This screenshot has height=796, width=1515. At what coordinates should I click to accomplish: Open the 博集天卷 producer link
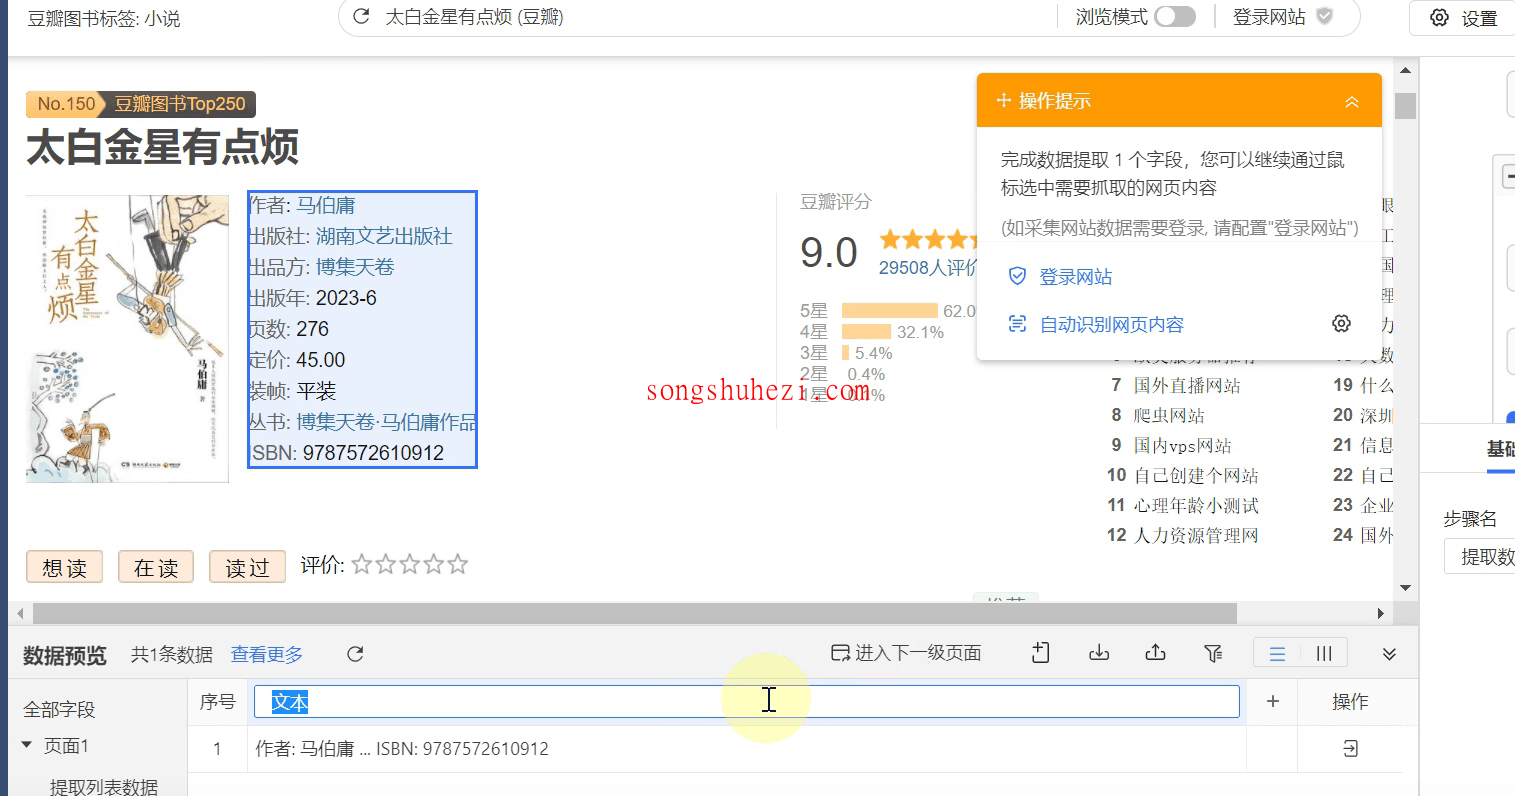pyautogui.click(x=355, y=267)
